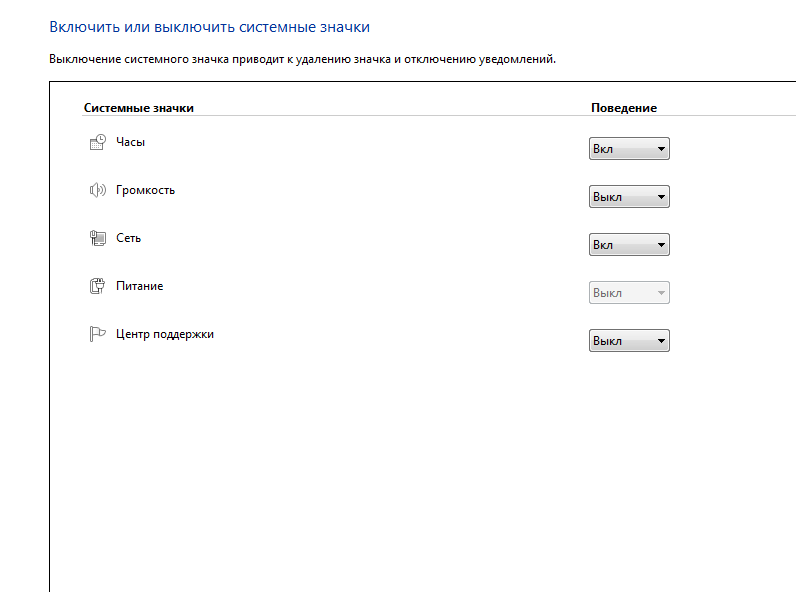The height and width of the screenshot is (592, 796).
Task: Click the speaker icon beside Громкость
Action: [x=97, y=190]
